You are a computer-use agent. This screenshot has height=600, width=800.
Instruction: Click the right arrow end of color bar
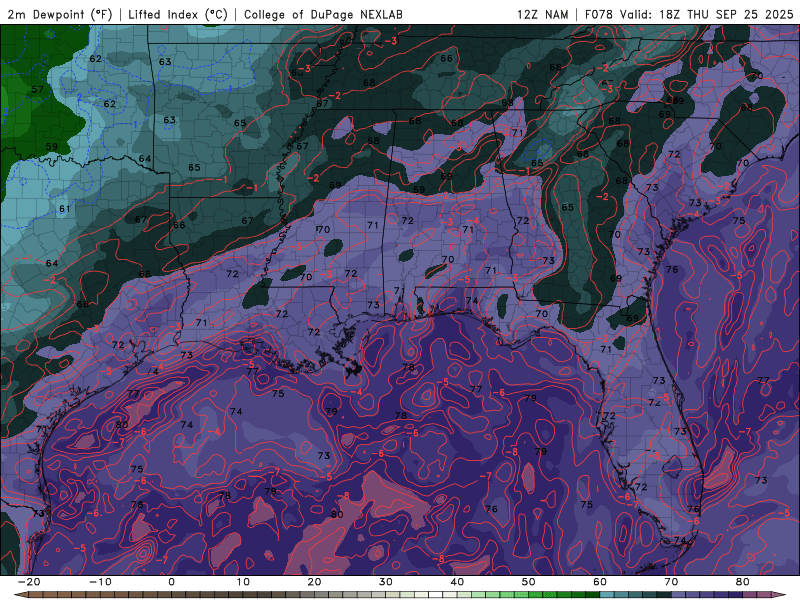tap(780, 595)
